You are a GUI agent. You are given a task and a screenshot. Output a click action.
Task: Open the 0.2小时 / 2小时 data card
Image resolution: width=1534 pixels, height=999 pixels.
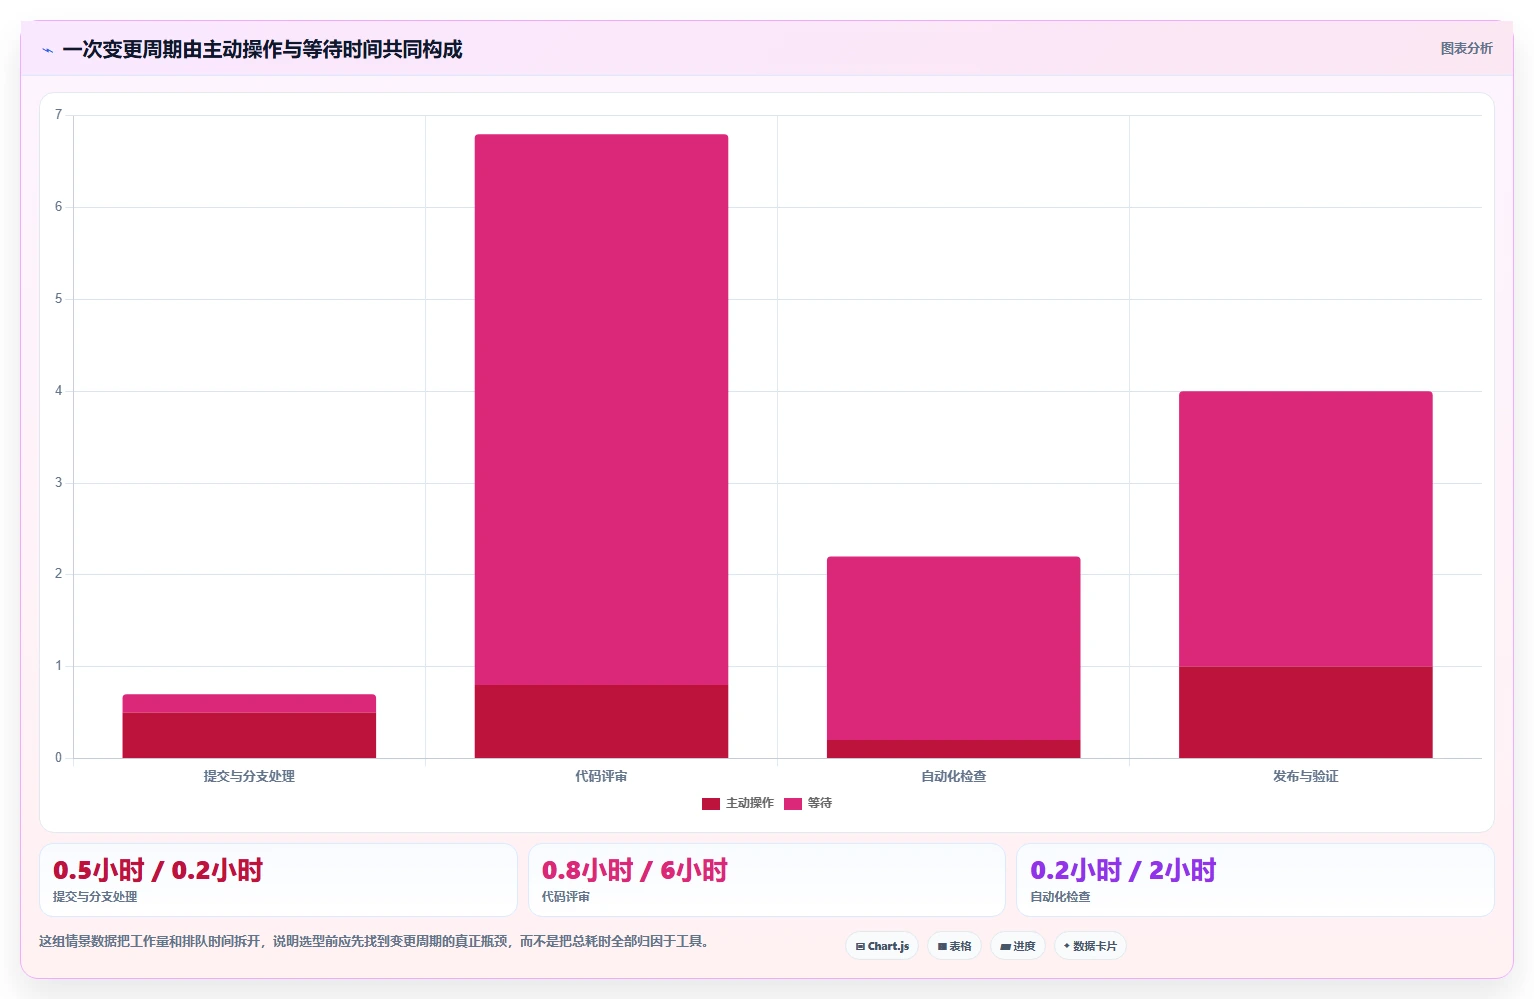1255,880
